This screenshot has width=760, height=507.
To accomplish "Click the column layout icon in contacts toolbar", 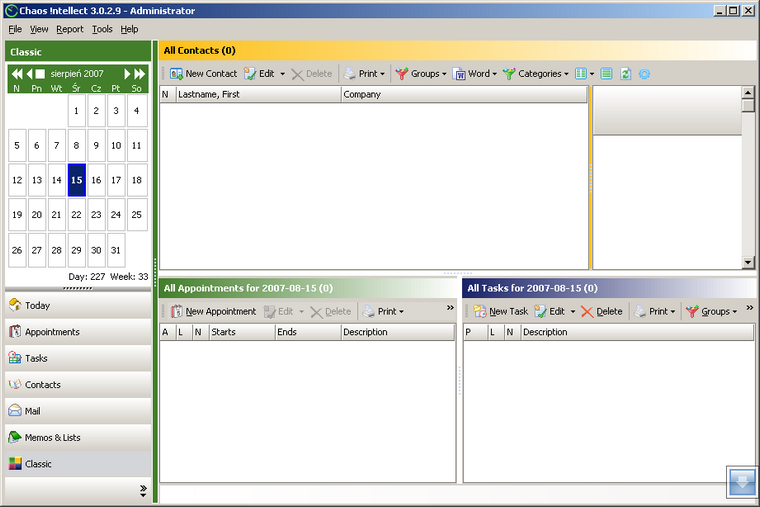I will pos(581,74).
